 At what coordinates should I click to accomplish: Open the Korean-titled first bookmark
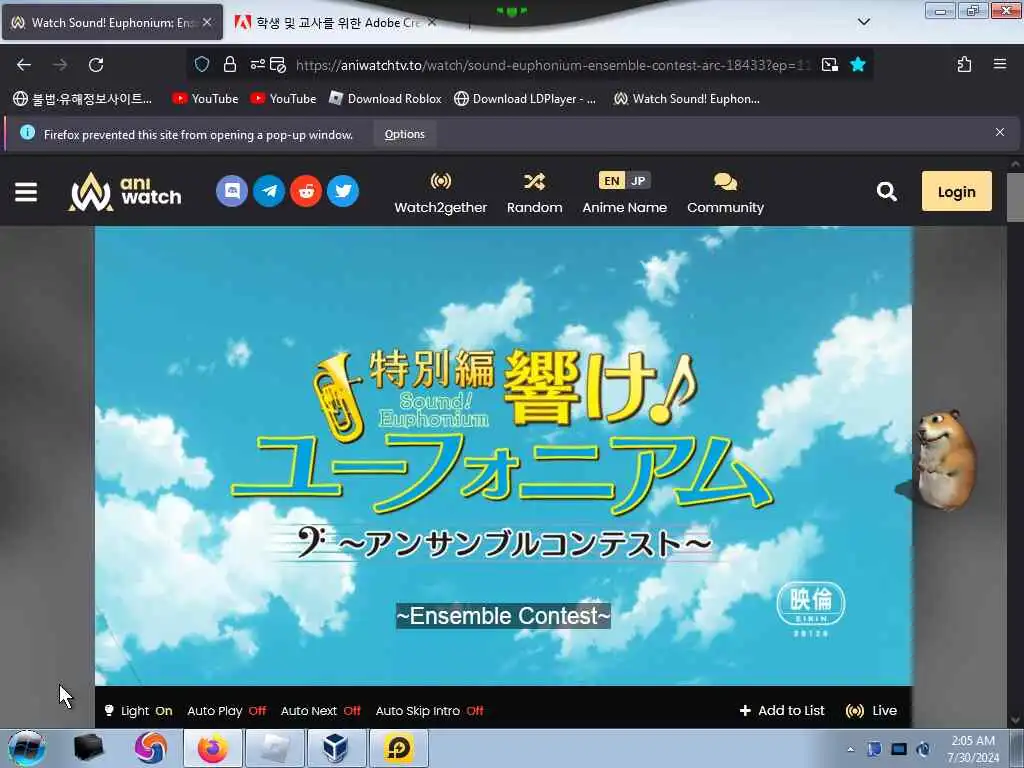point(82,99)
